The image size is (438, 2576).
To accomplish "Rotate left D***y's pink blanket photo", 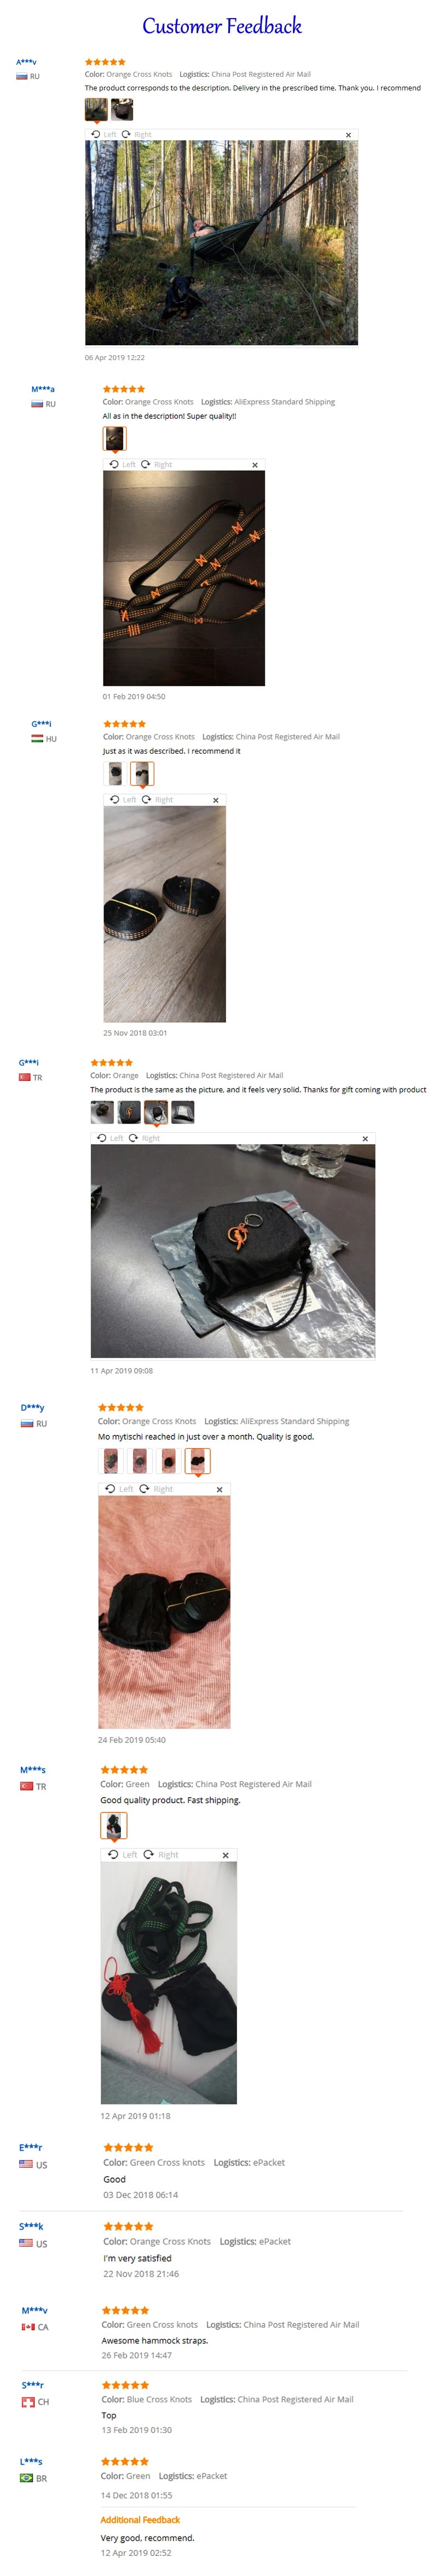I will coord(119,1489).
